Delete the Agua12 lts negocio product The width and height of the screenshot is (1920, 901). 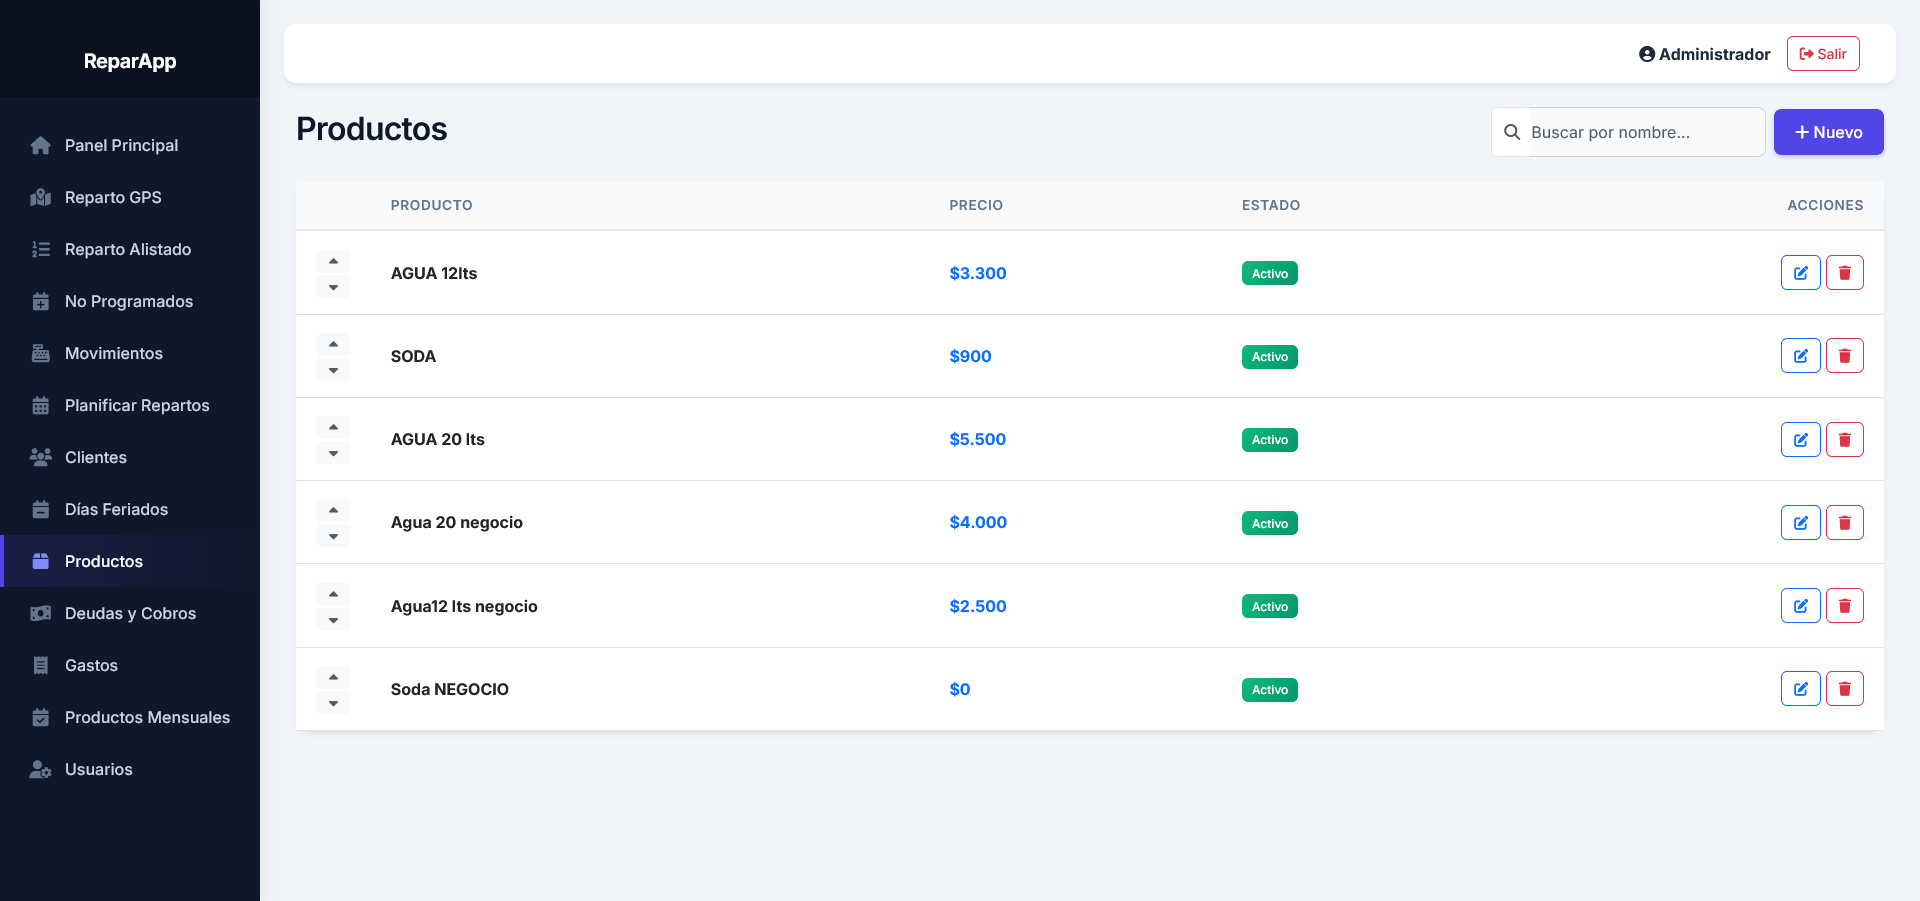1844,606
